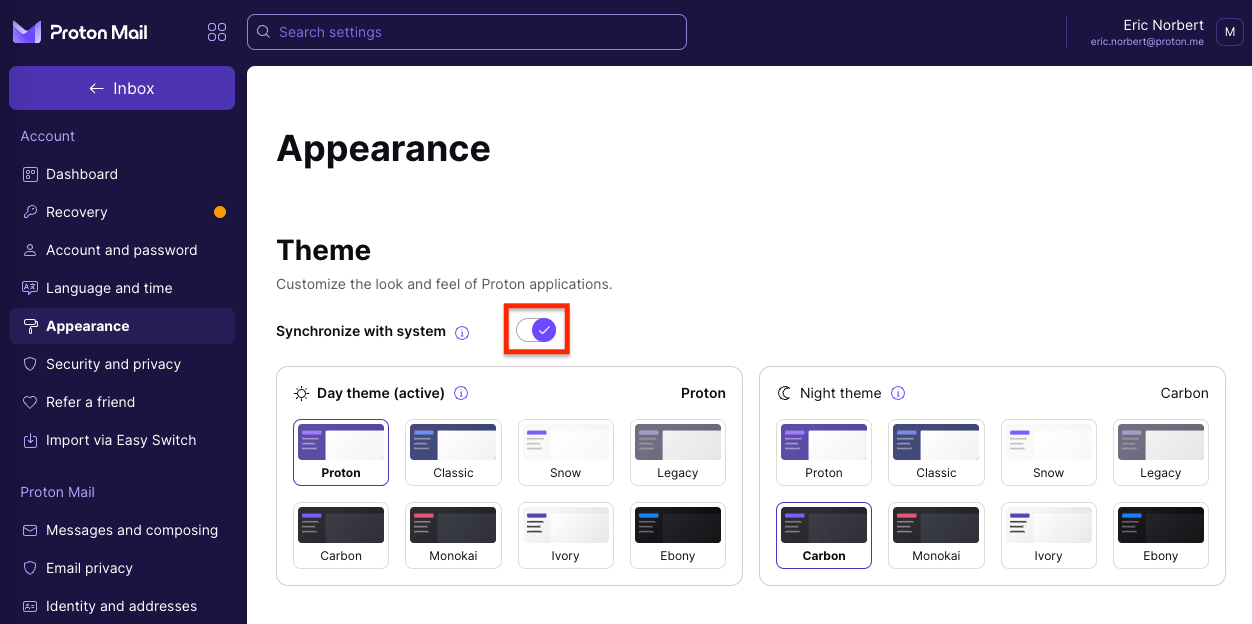Screen dimensions: 1252x624
Task: Click info icon next to Day theme
Action: point(461,393)
